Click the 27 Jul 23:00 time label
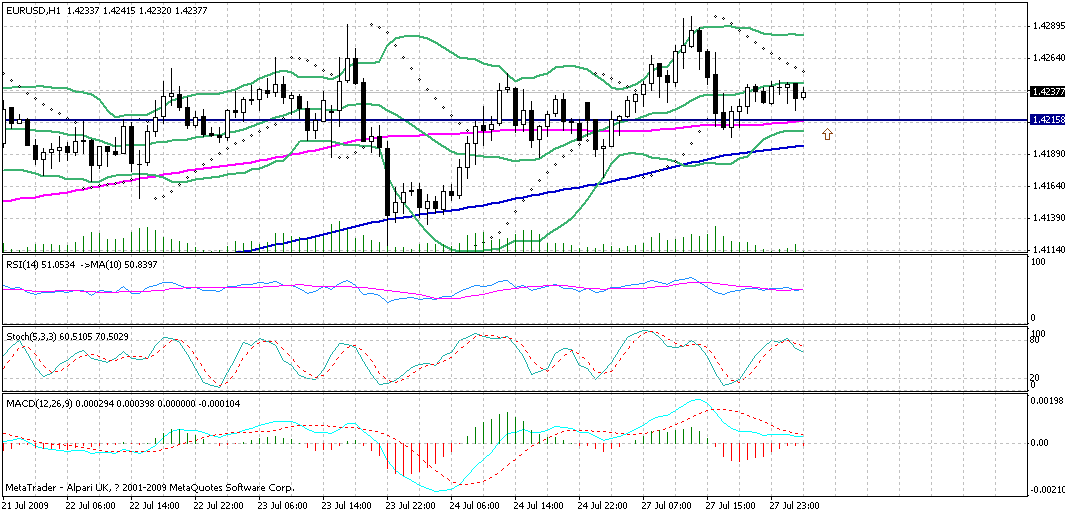1065x513 pixels. click(x=796, y=506)
